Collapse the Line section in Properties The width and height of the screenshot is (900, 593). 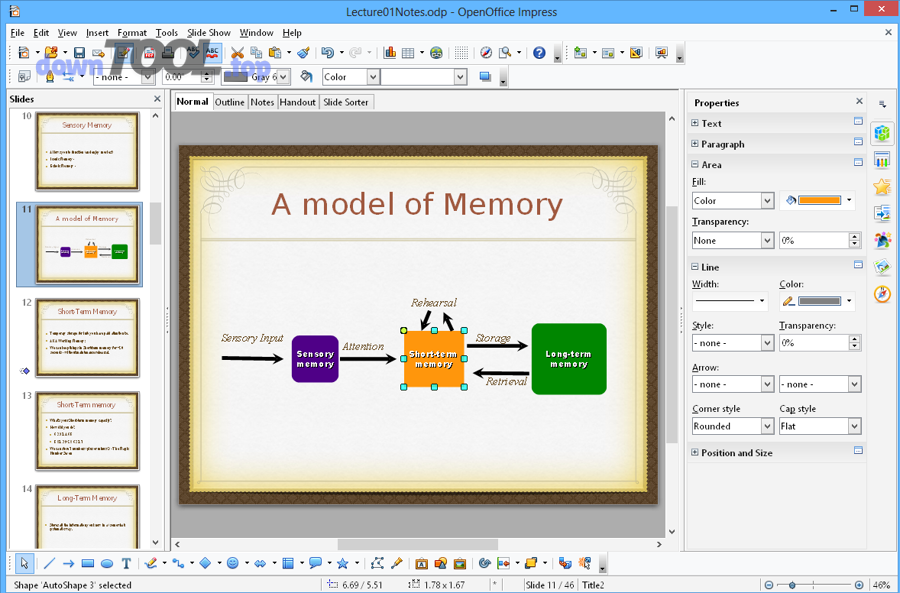point(695,267)
